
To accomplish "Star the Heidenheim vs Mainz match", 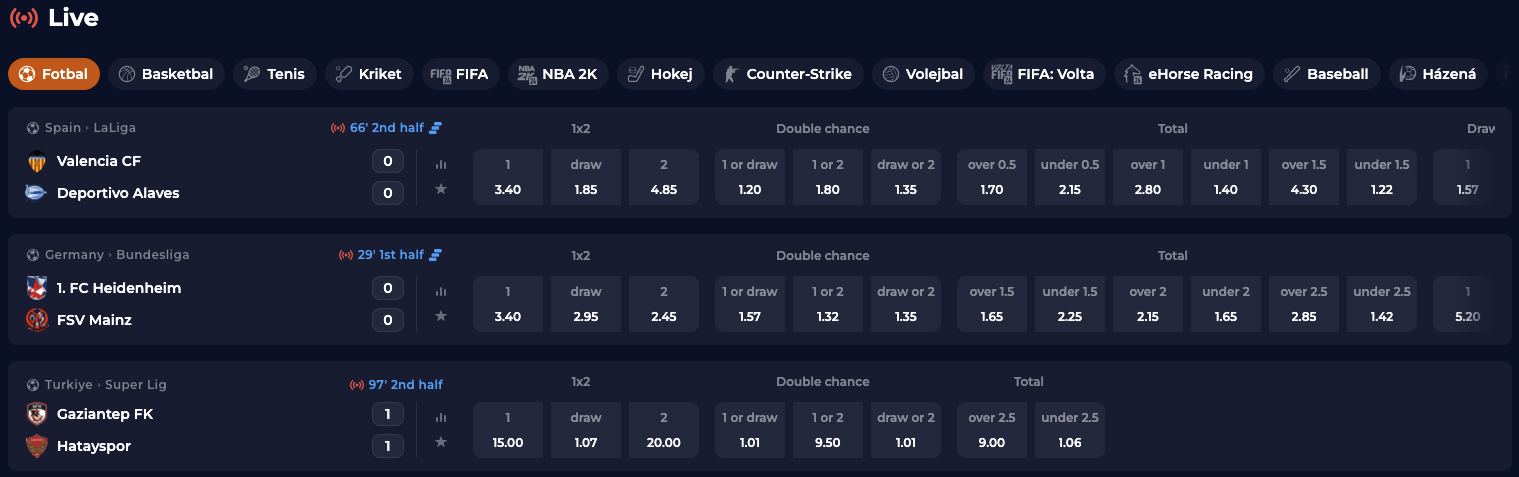I will tap(441, 316).
